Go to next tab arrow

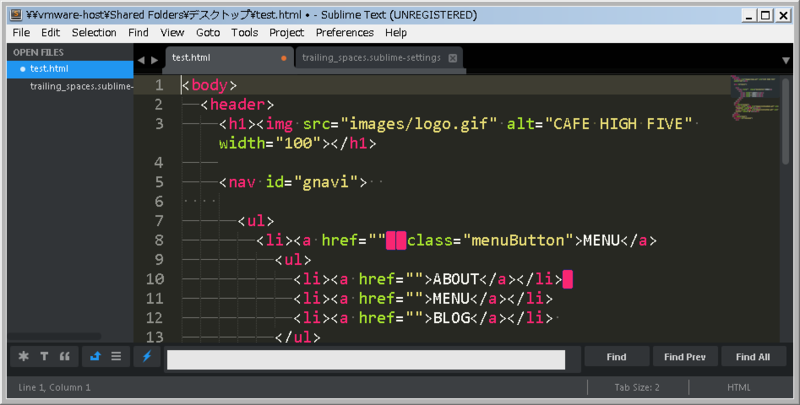(x=154, y=60)
